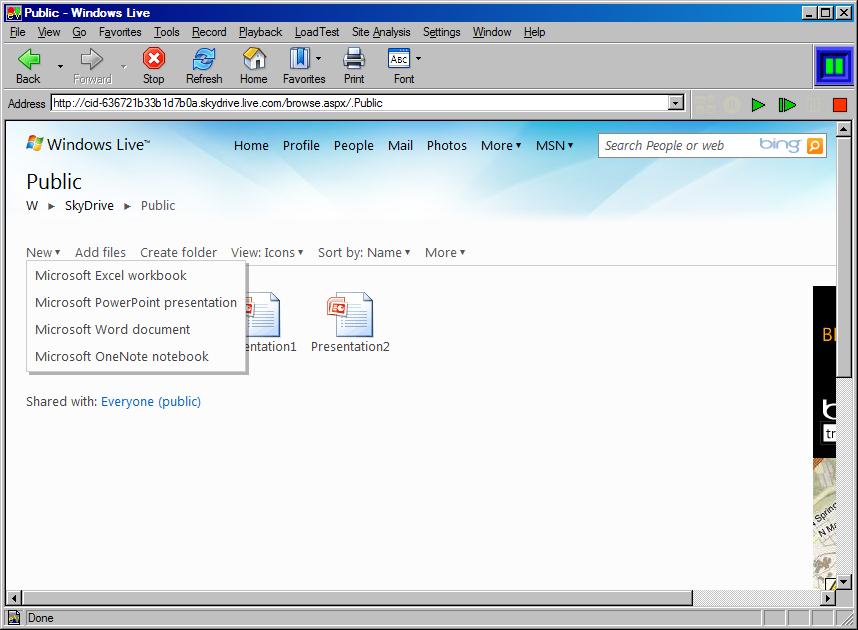
Task: Open Profile in Windows Live navigation
Action: pos(301,146)
